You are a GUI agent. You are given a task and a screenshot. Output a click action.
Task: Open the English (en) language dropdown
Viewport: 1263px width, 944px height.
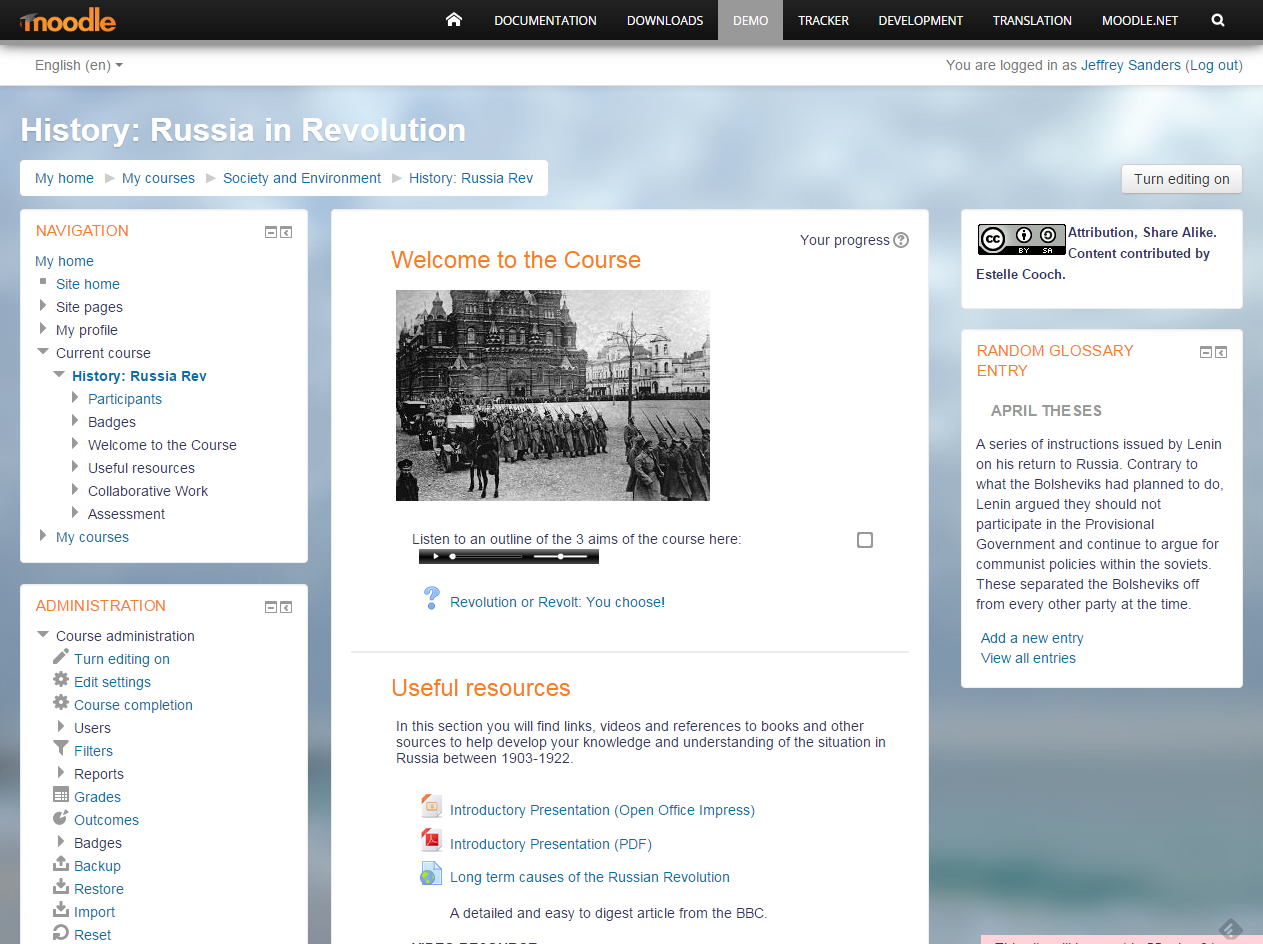(x=79, y=65)
